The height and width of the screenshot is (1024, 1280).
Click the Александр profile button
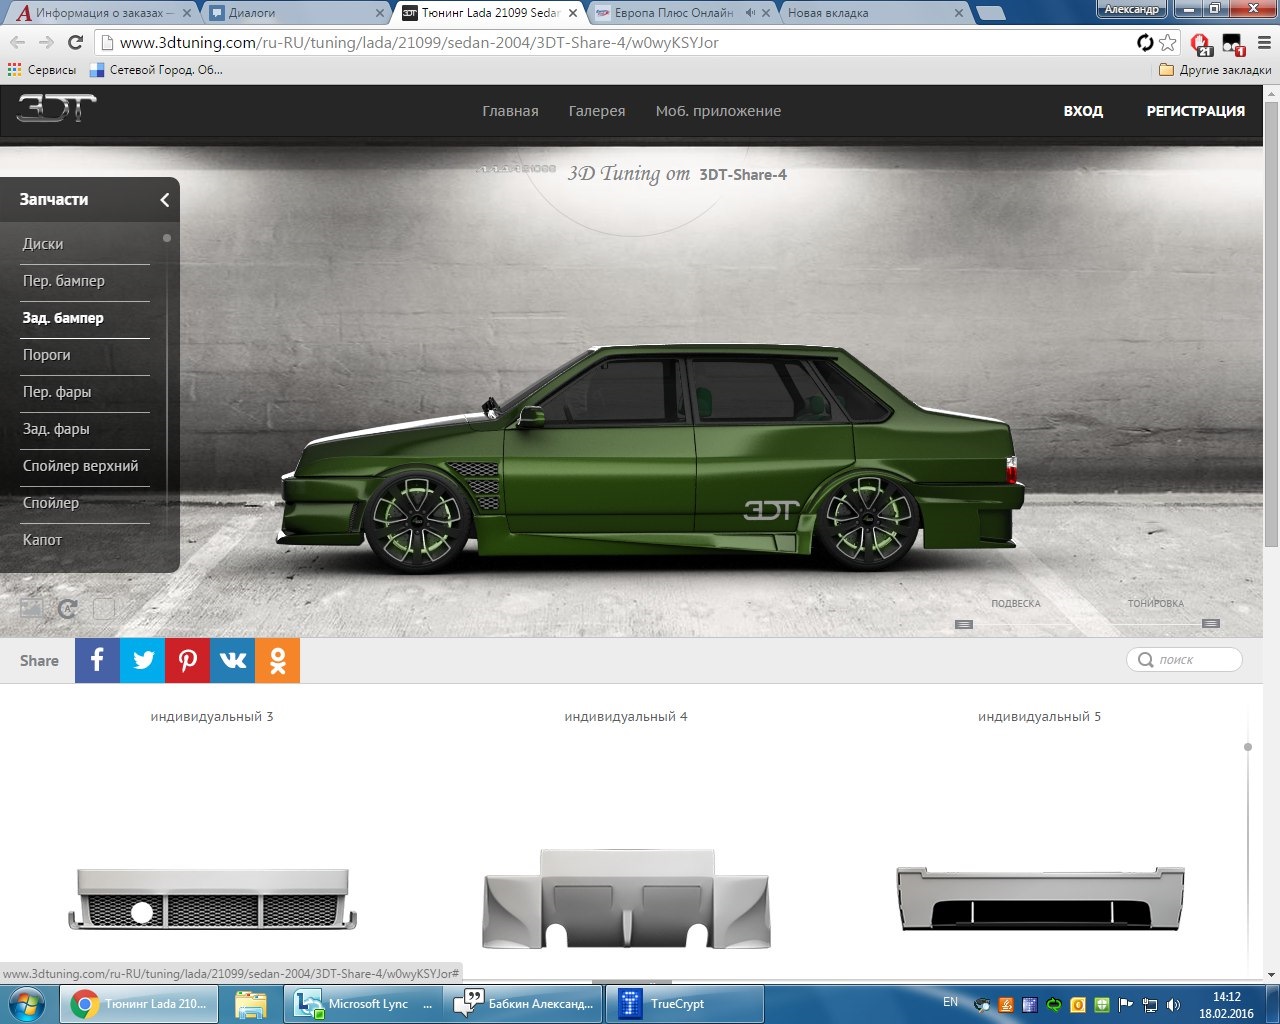coord(1132,9)
